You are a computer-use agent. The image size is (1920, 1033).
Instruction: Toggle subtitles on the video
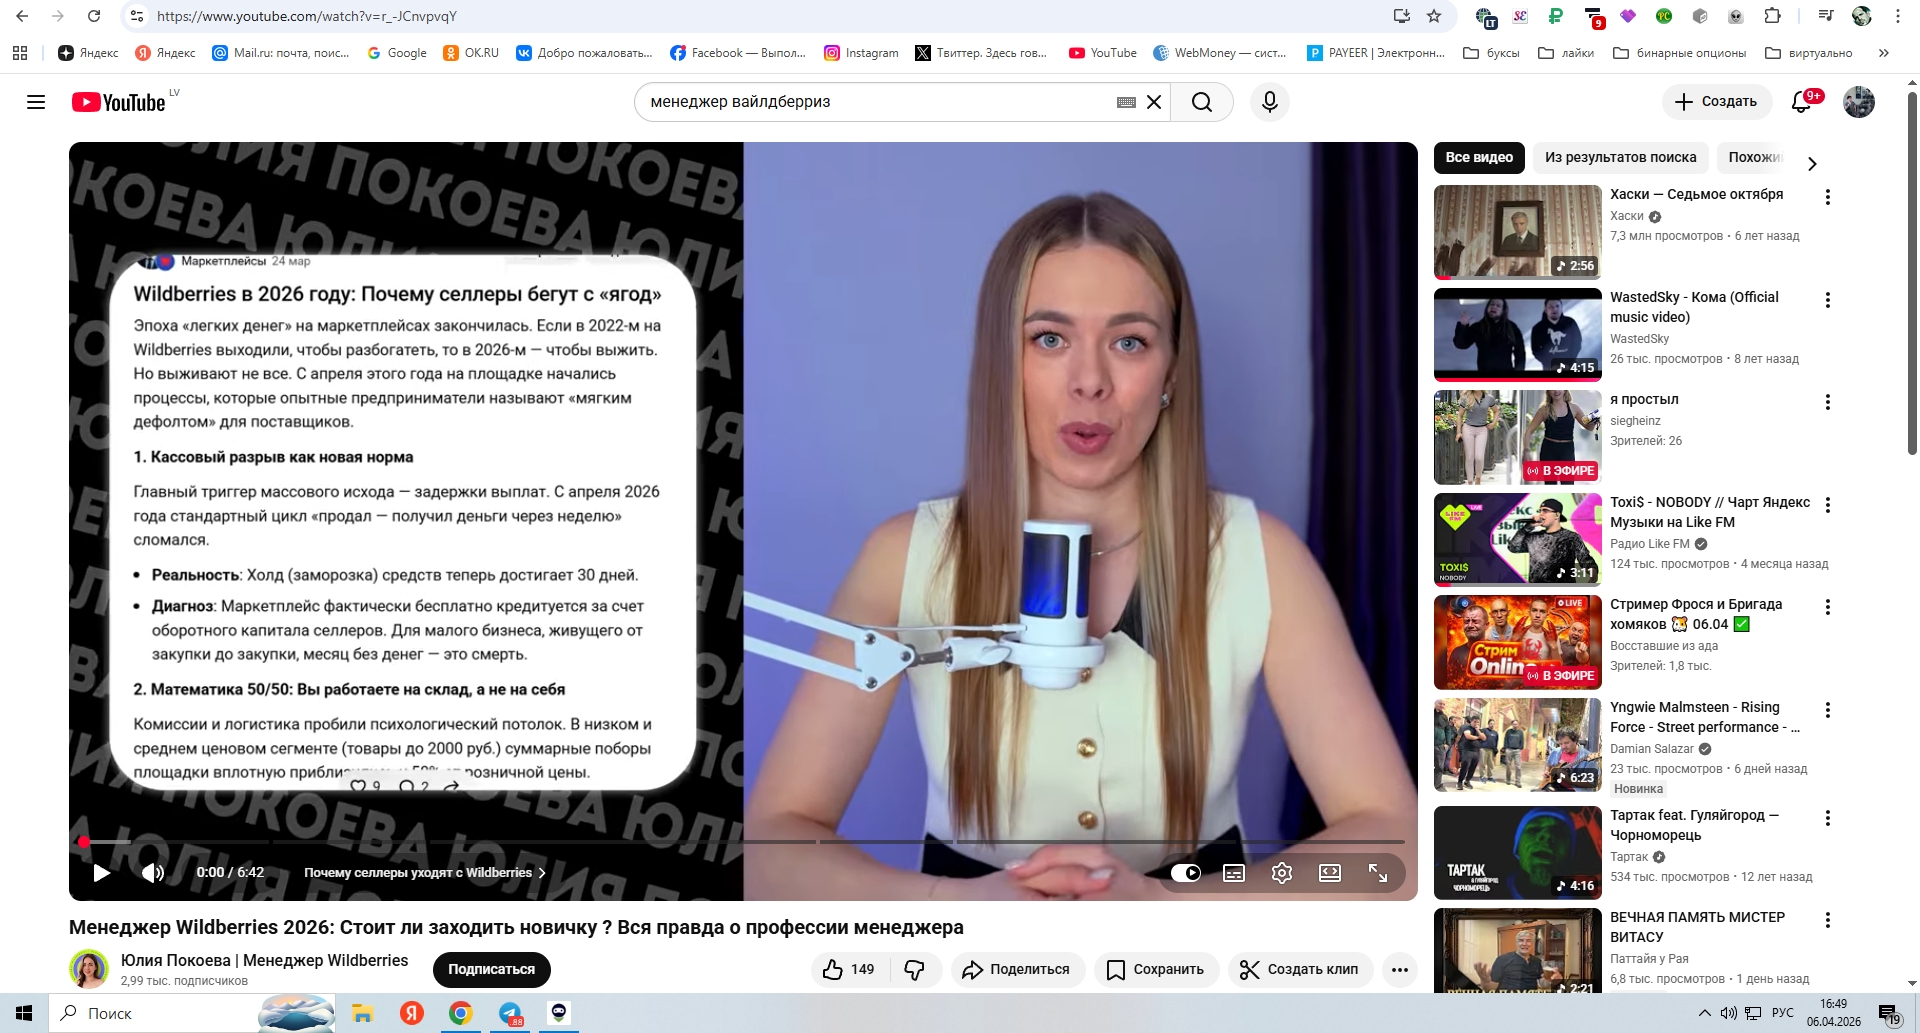point(1233,873)
